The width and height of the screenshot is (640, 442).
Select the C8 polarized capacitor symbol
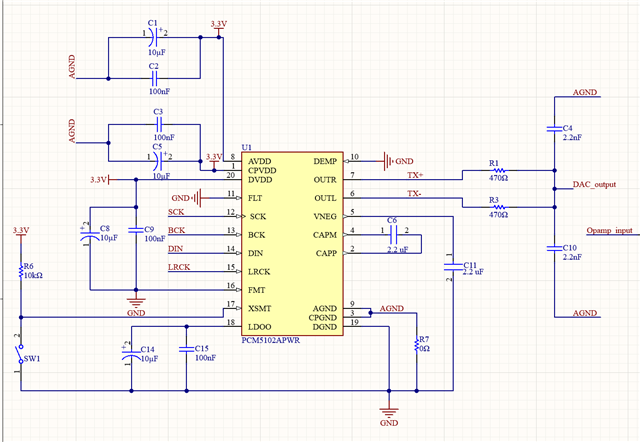(x=90, y=235)
